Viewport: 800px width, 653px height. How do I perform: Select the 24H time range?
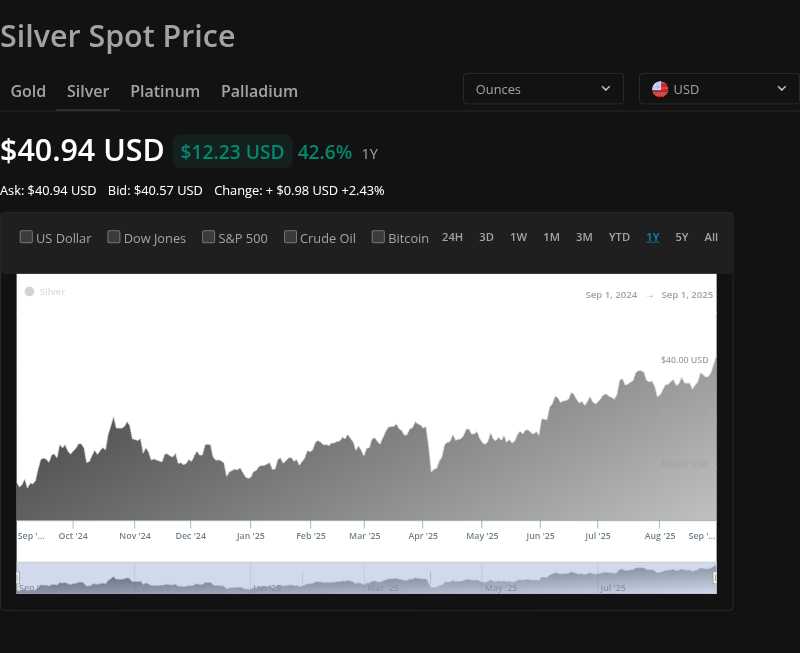[x=452, y=237]
